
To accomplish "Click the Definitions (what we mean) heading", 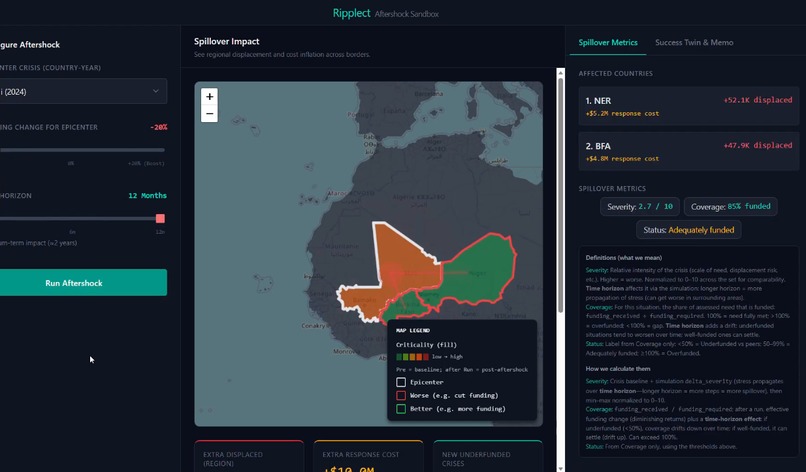I will pos(624,258).
